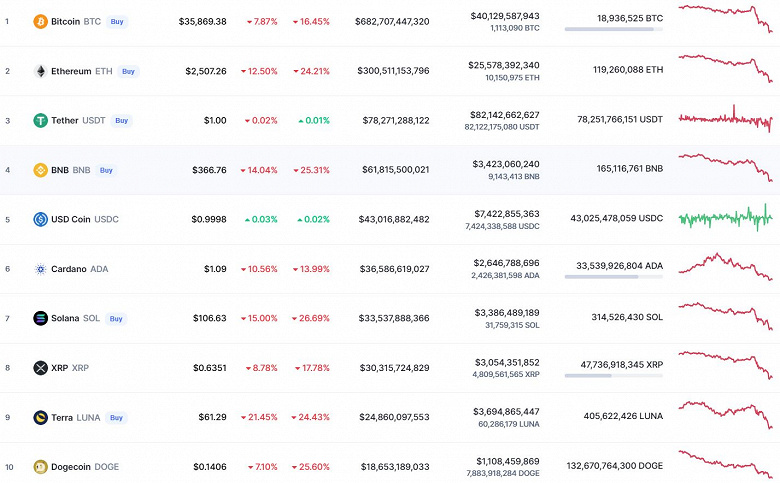Click the Bitcoin coin logo icon
The width and height of the screenshot is (780, 483).
pyautogui.click(x=40, y=21)
